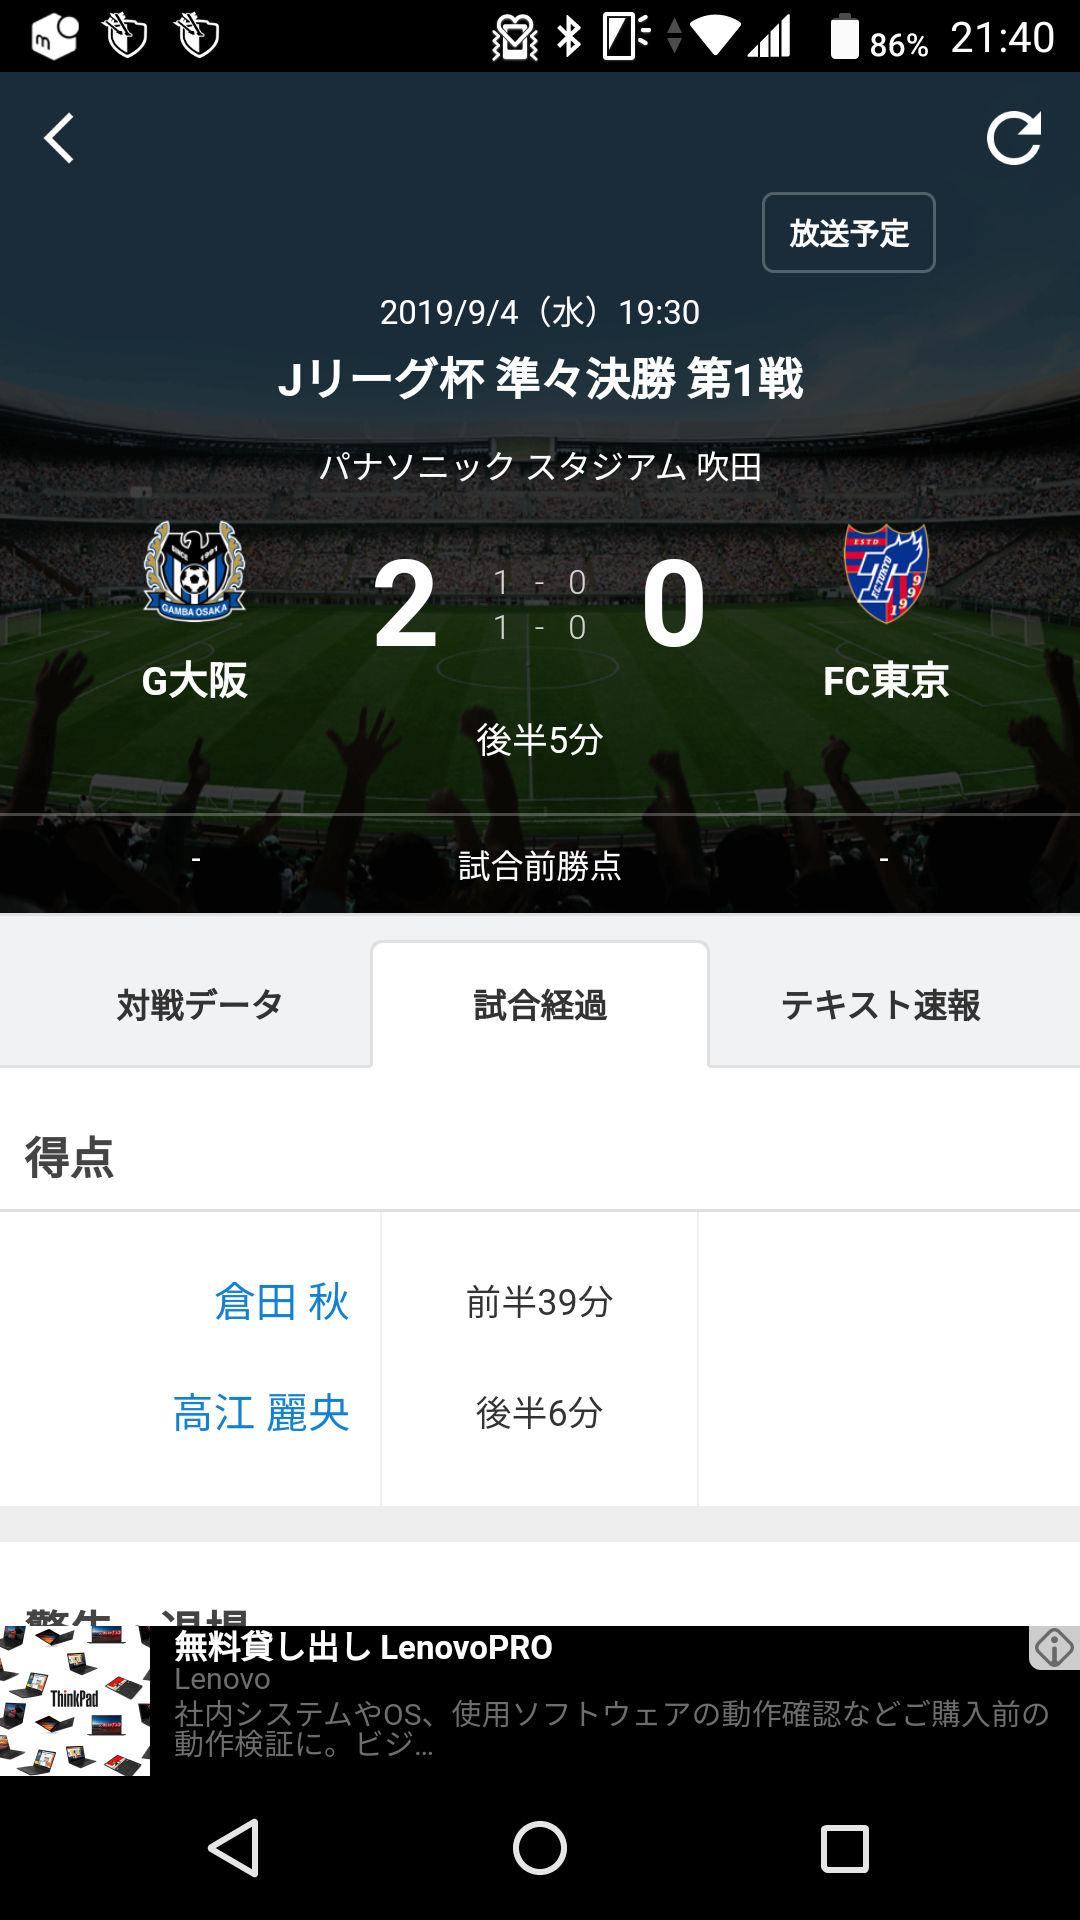Tap the FC東京 team name

[886, 681]
